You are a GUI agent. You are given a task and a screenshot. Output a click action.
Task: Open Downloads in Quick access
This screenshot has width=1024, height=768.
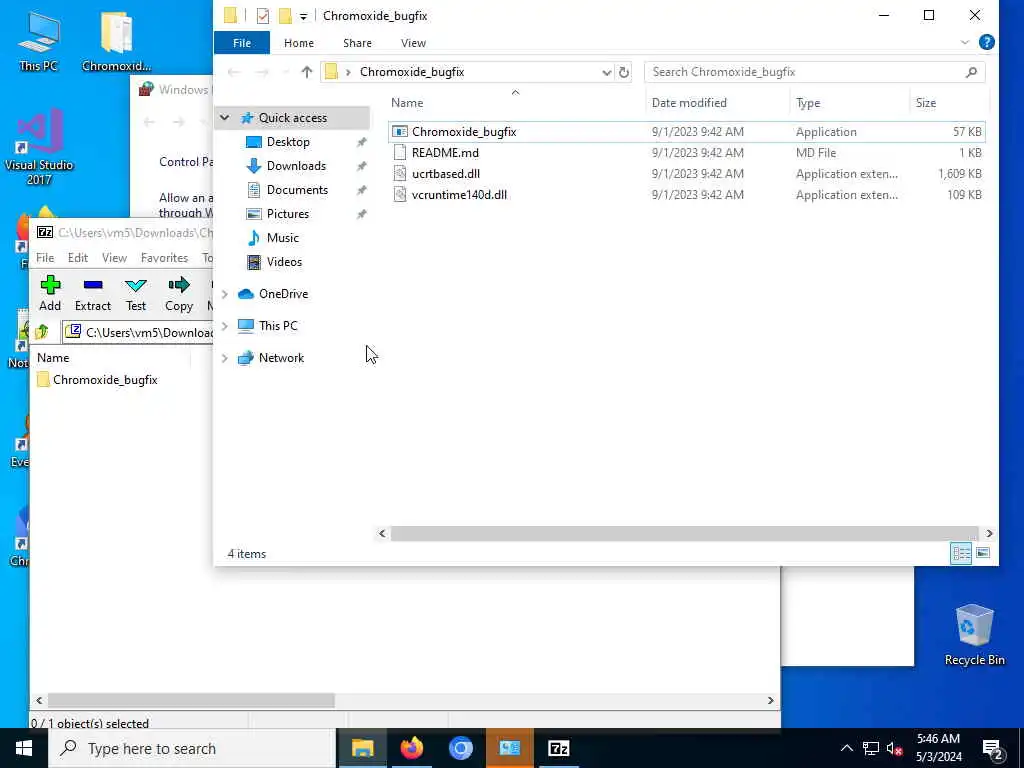click(296, 166)
